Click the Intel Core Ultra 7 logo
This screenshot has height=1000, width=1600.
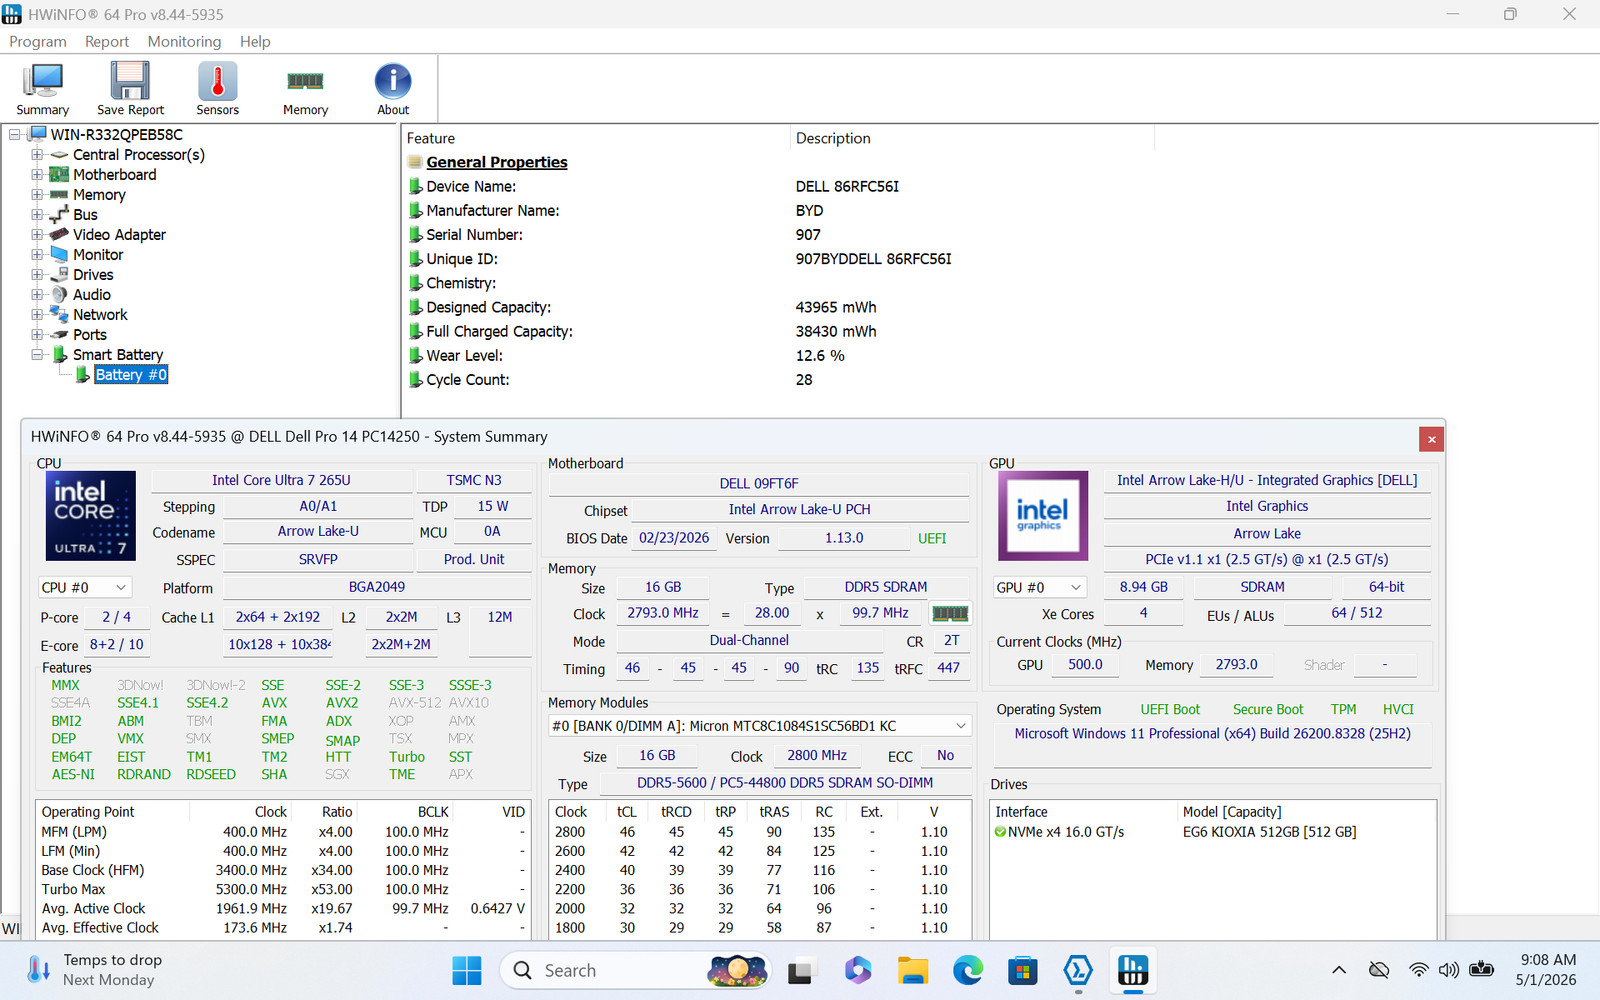[91, 515]
